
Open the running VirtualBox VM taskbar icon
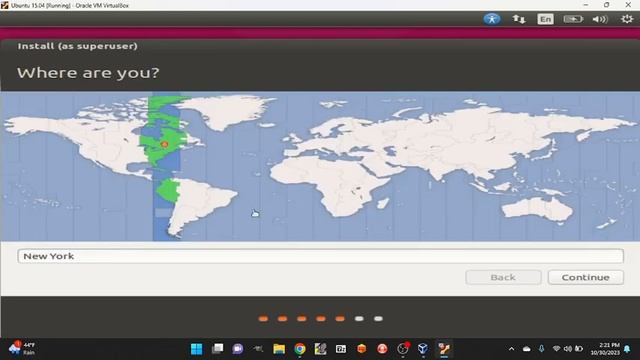point(444,349)
